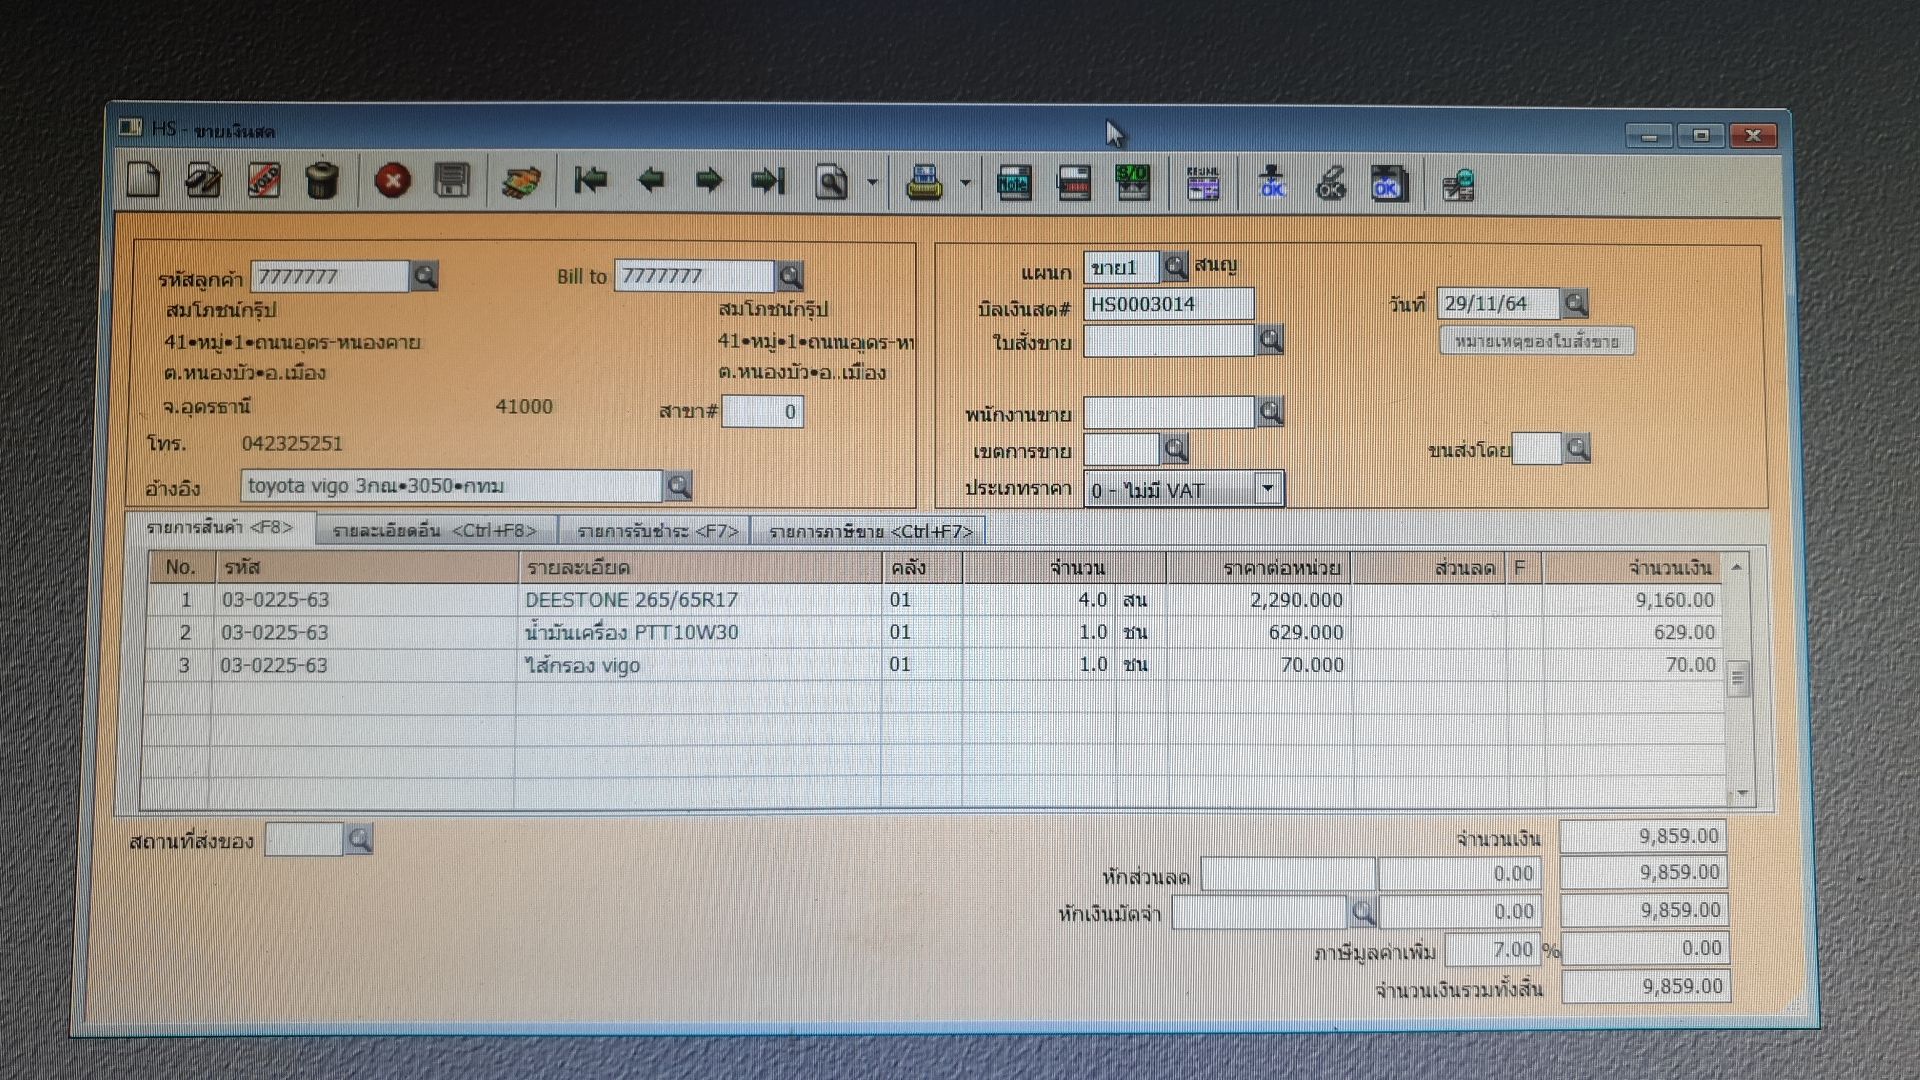Switch to รายละเอียดอื่น <Ctrl+F8> tab
Viewport: 1920px width, 1080px height.
tap(434, 531)
